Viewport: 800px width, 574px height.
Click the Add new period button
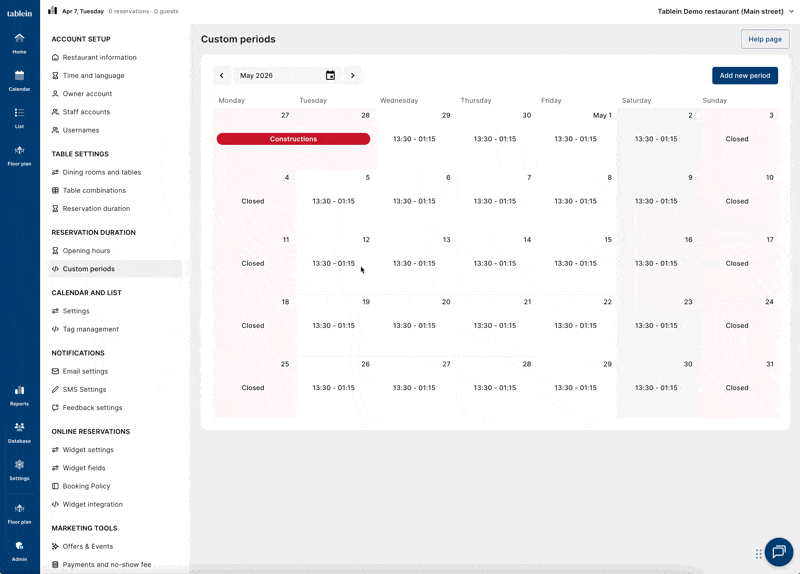(744, 76)
